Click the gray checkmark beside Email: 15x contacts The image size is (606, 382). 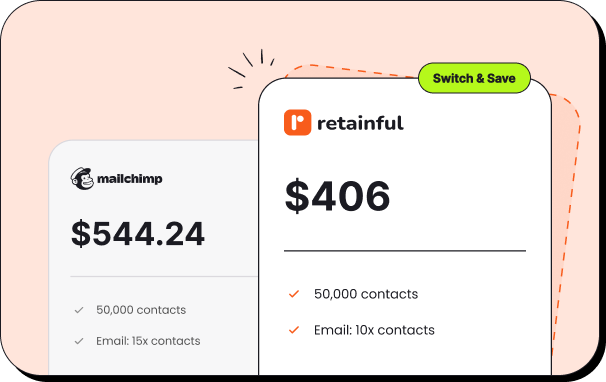[79, 341]
